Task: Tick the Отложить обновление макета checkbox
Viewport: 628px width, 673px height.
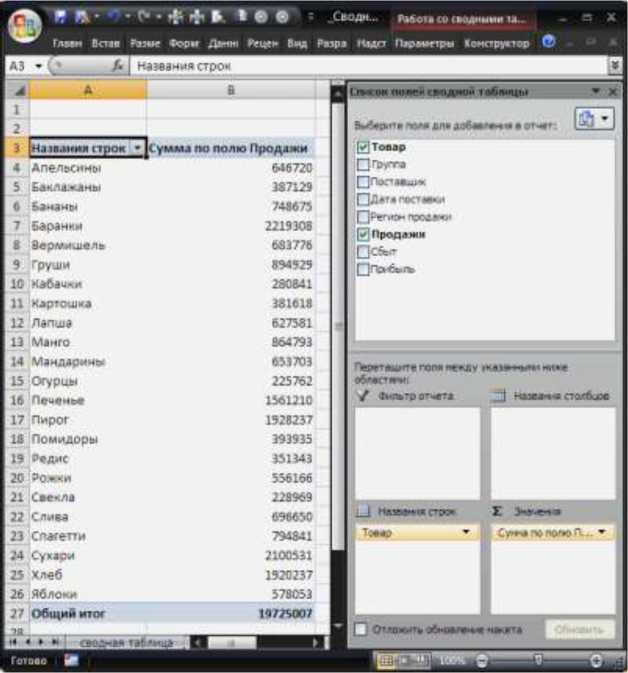Action: [361, 629]
